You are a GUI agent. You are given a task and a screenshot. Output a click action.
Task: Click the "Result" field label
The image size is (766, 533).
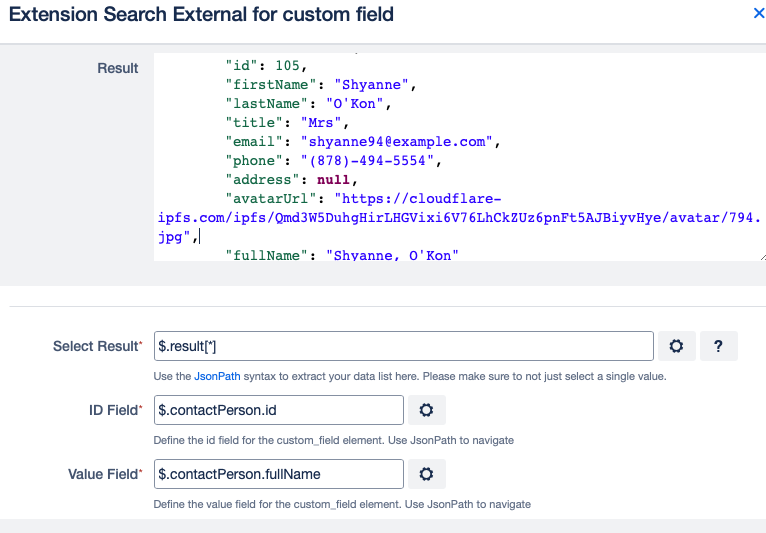(x=117, y=68)
